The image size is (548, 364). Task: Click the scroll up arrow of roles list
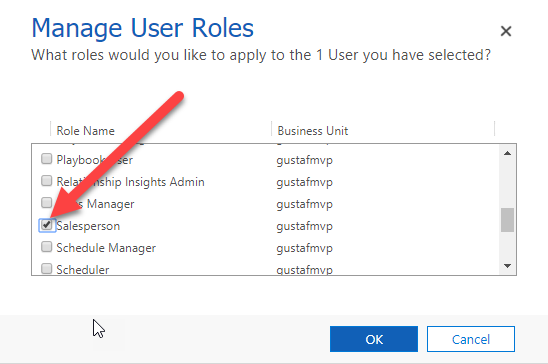click(507, 153)
